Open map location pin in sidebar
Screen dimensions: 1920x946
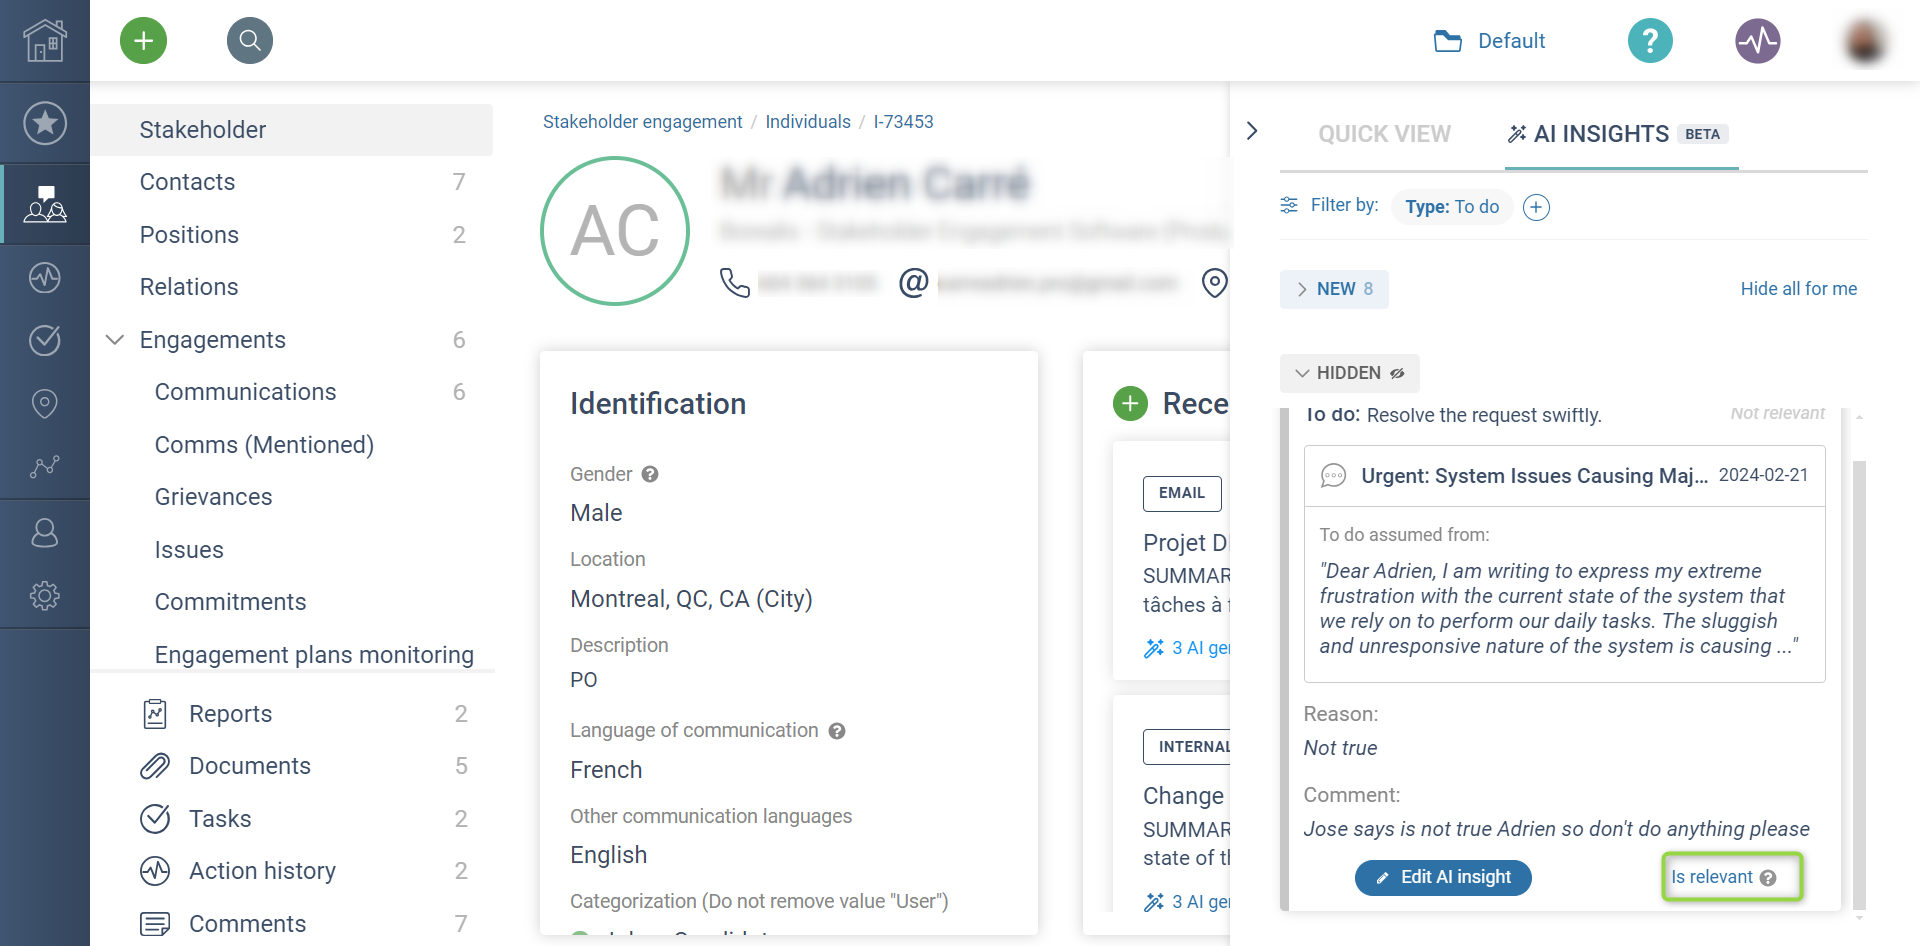[45, 403]
